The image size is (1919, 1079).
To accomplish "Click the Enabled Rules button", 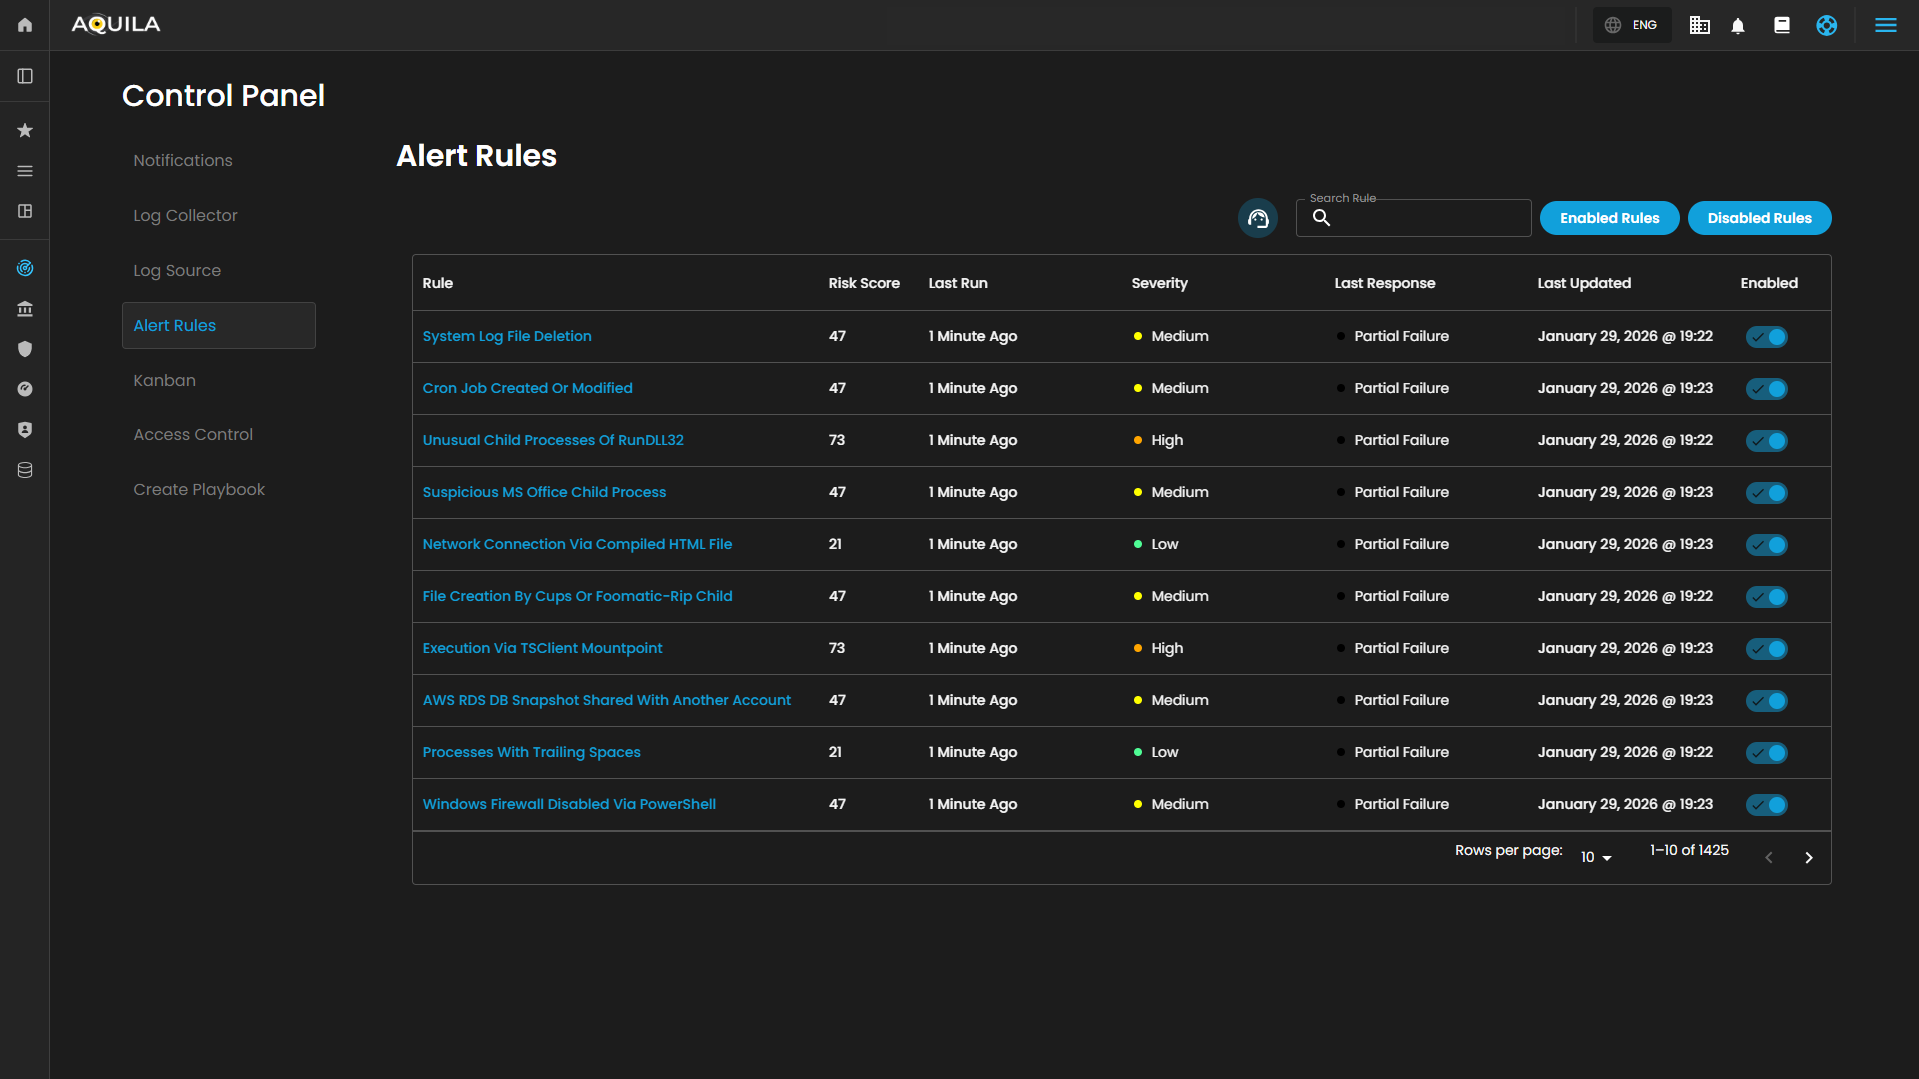I will click(1609, 218).
